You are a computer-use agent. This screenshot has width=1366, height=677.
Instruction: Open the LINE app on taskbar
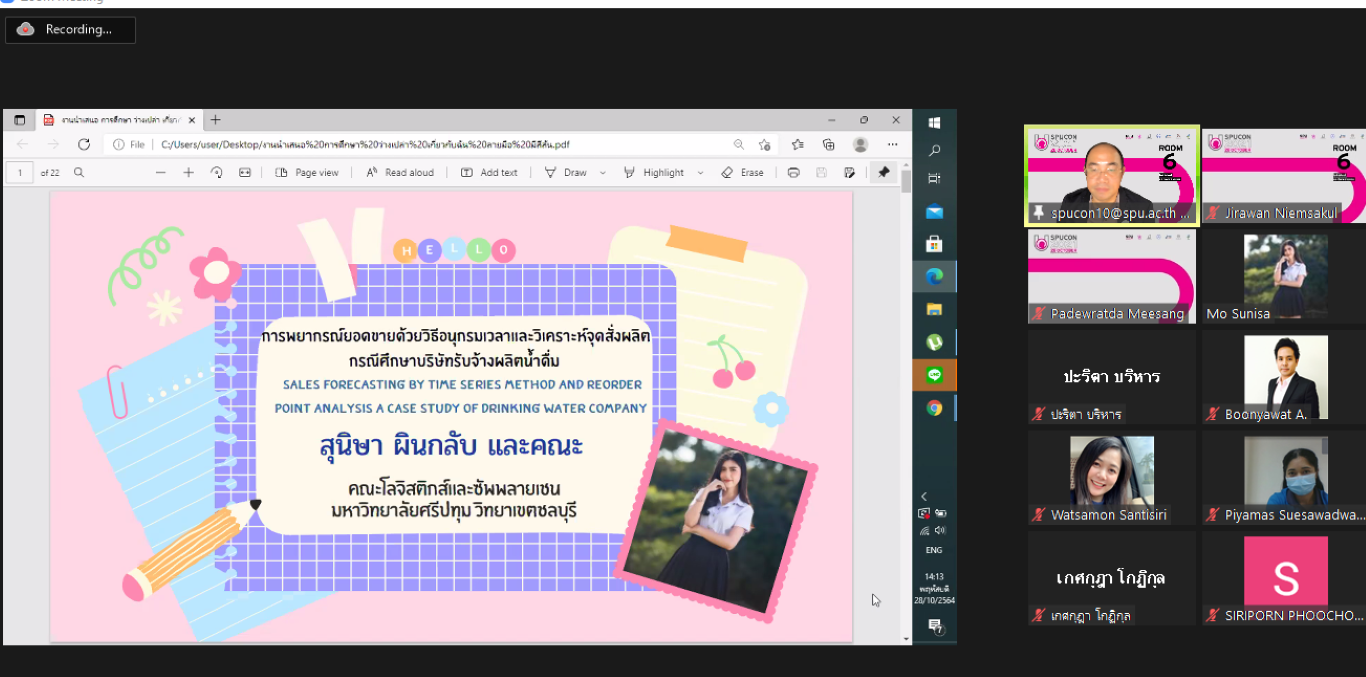934,375
